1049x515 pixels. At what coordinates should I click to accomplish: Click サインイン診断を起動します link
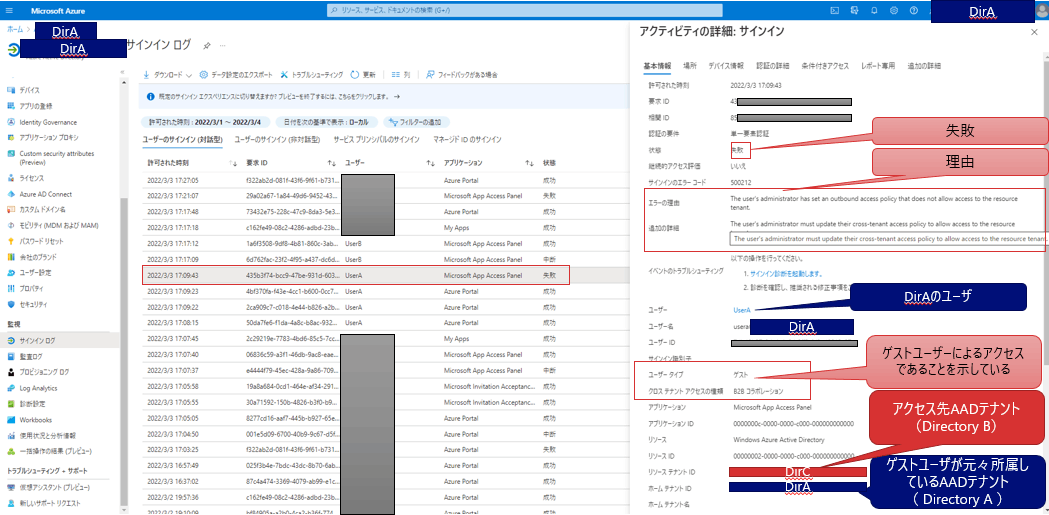pyautogui.click(x=786, y=274)
